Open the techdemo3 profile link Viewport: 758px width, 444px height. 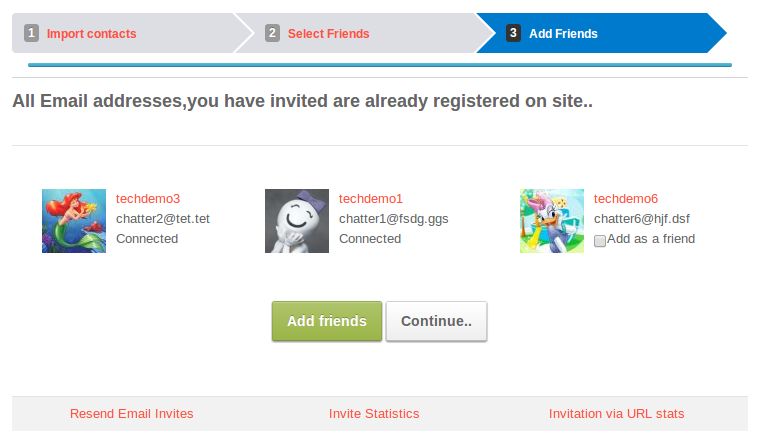[148, 199]
